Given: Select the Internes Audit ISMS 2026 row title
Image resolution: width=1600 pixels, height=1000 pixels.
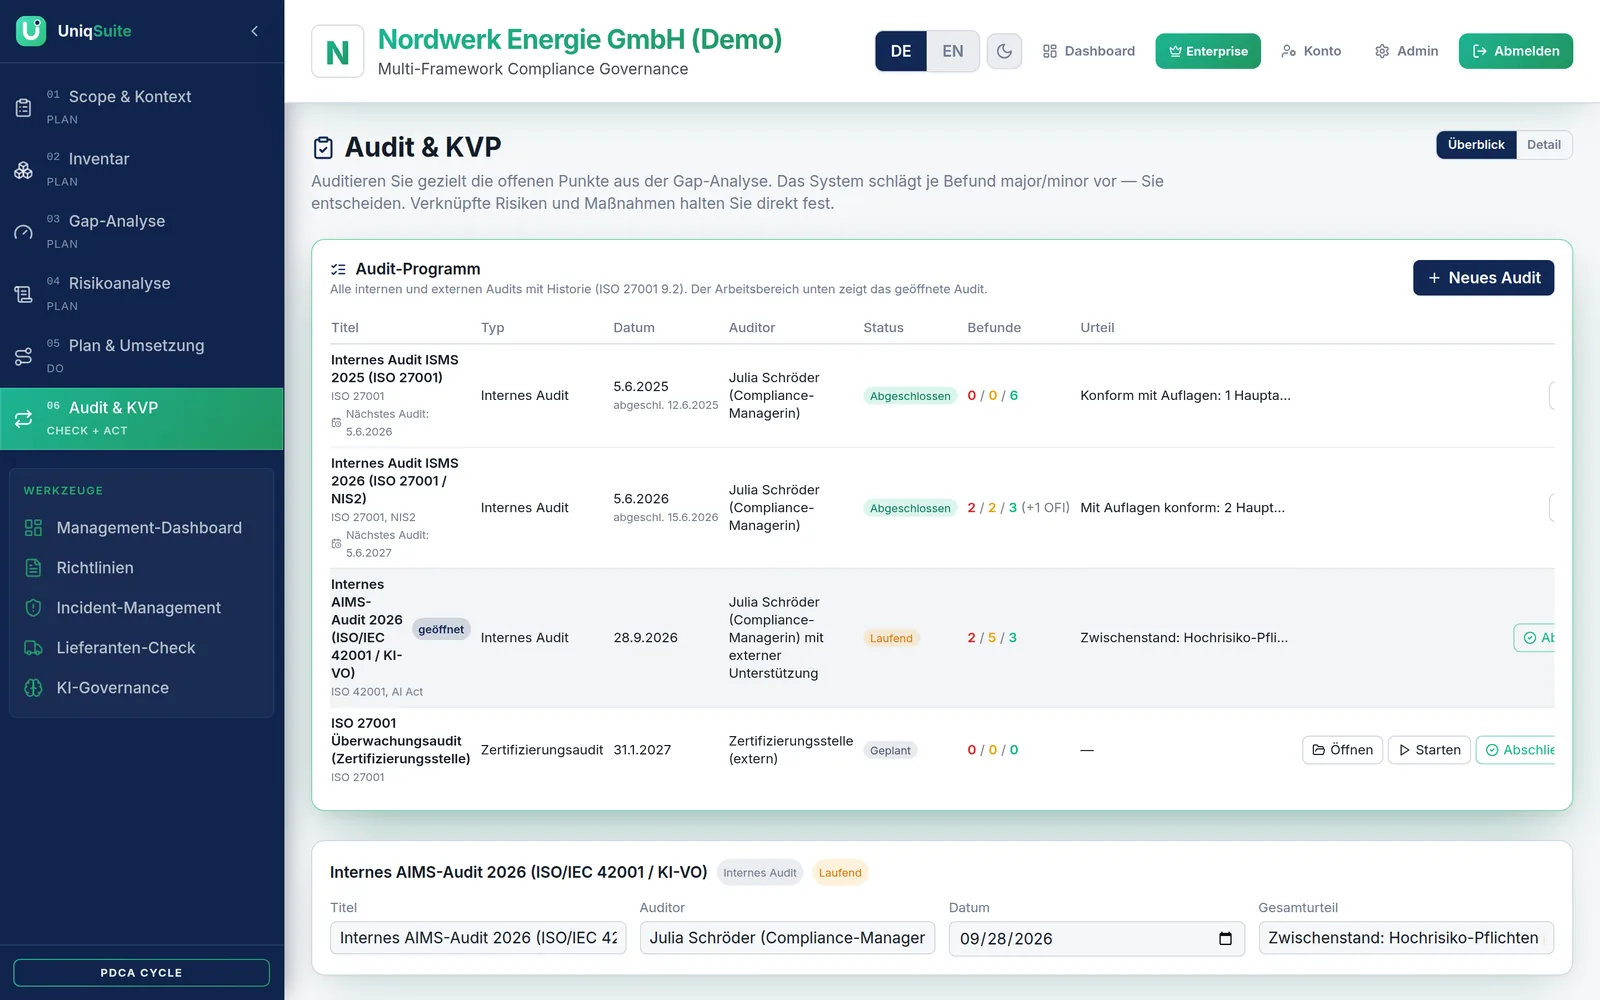Looking at the screenshot, I should coord(395,481).
